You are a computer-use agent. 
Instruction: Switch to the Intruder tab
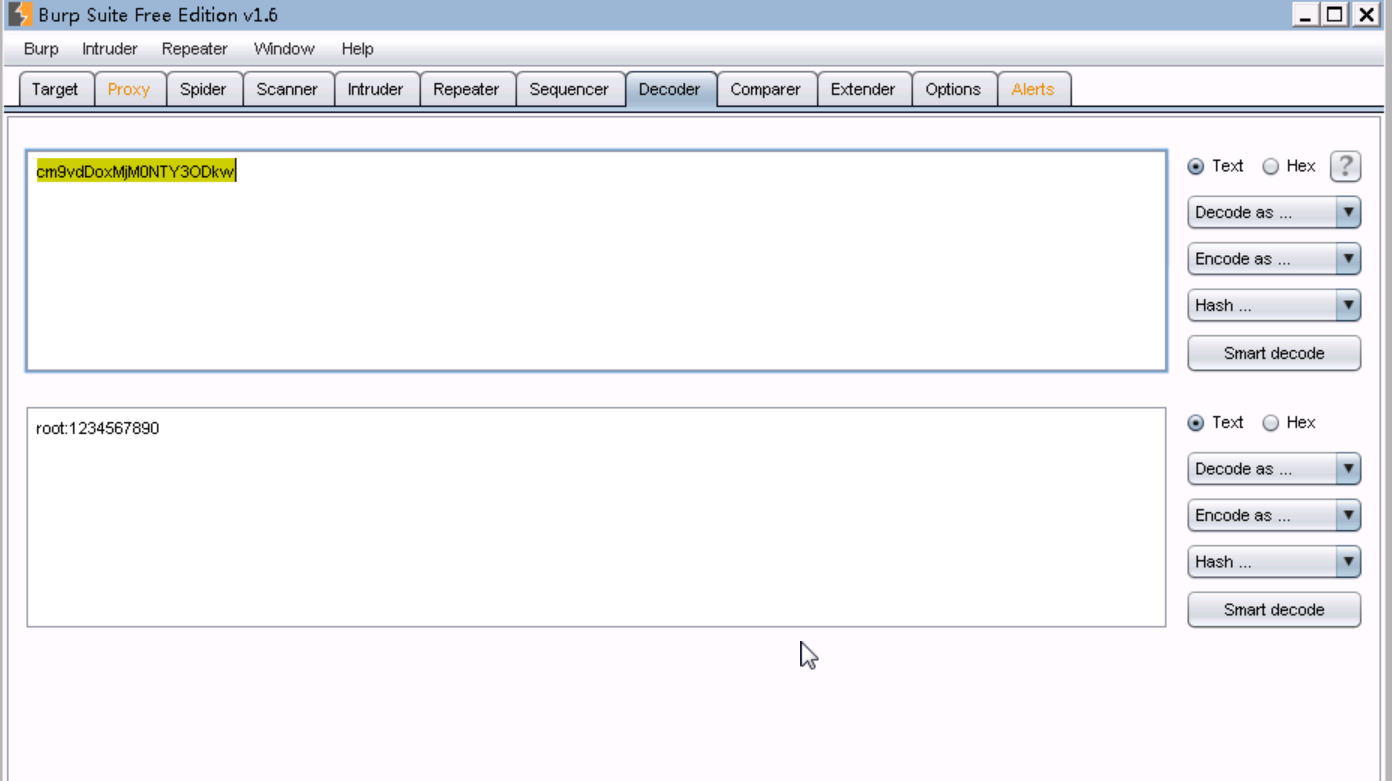pos(375,89)
